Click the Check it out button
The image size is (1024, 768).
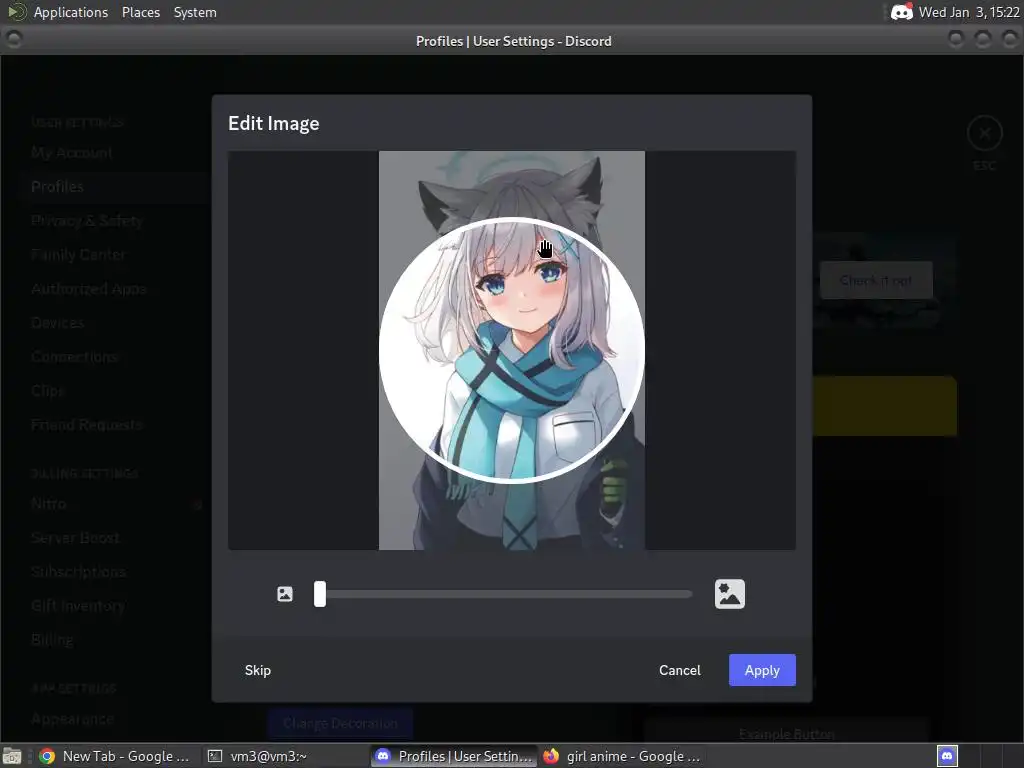pyautogui.click(x=876, y=281)
